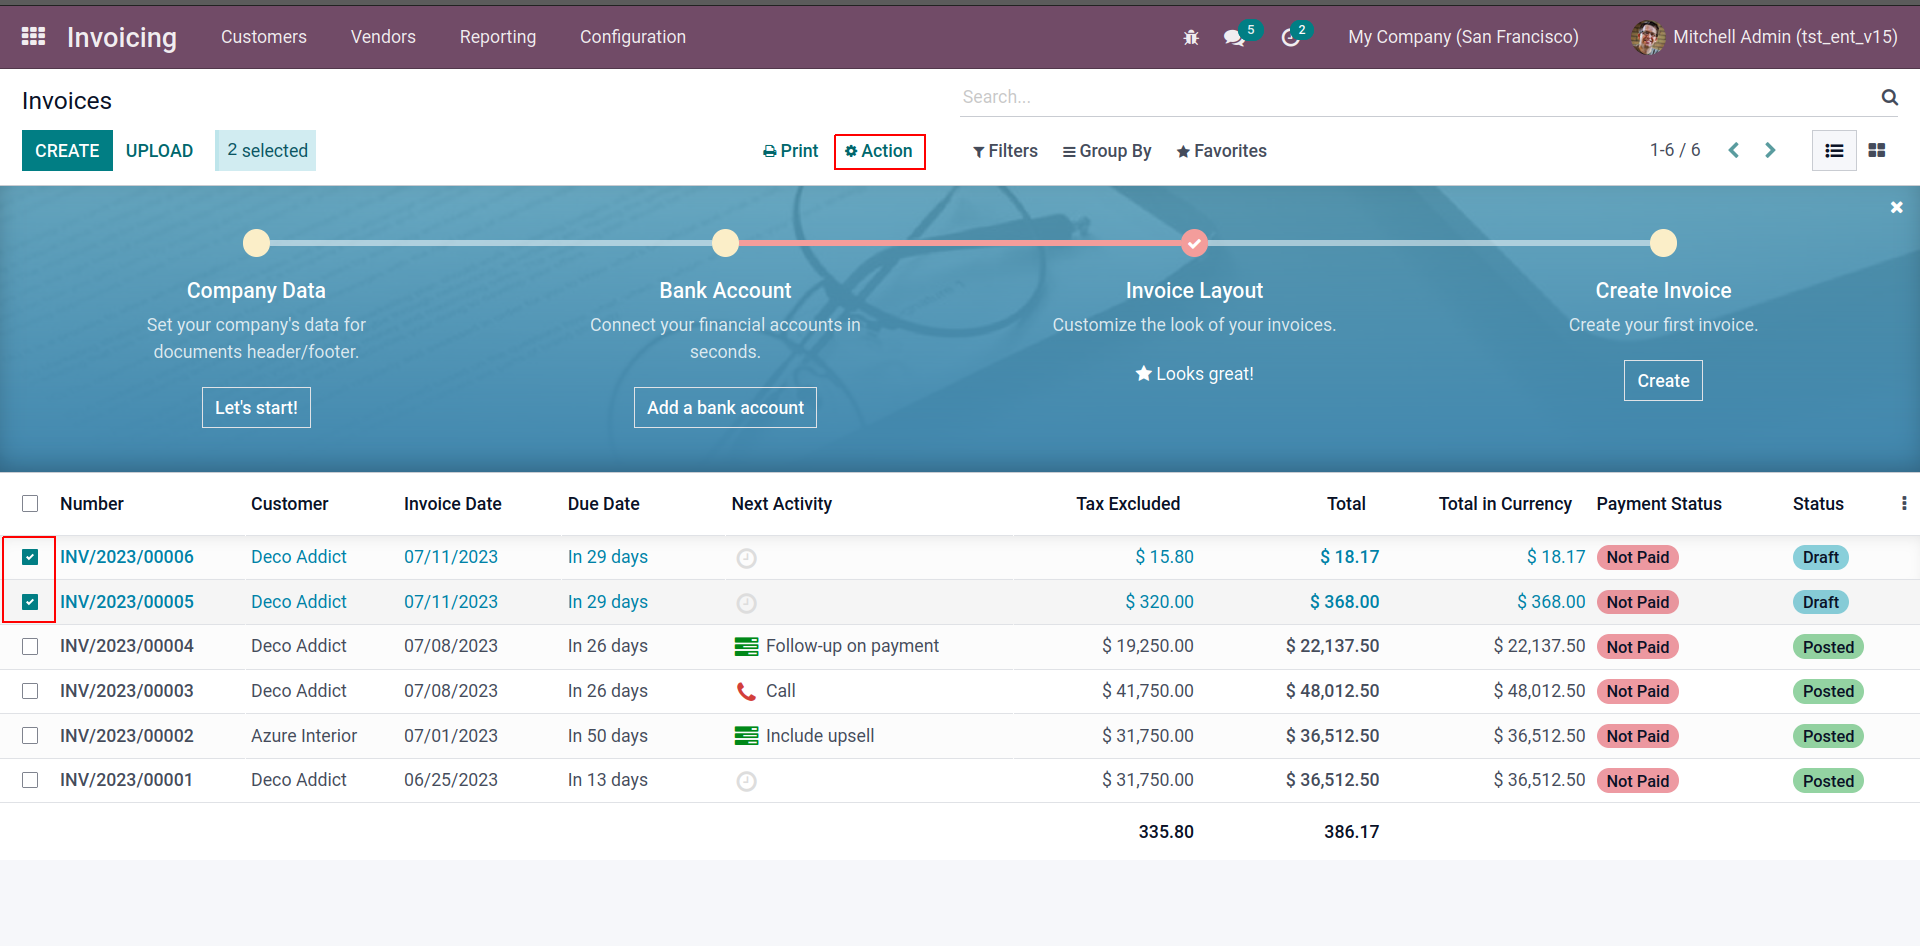This screenshot has width=1920, height=946.
Task: Click the Call phone activity icon
Action: (x=746, y=691)
